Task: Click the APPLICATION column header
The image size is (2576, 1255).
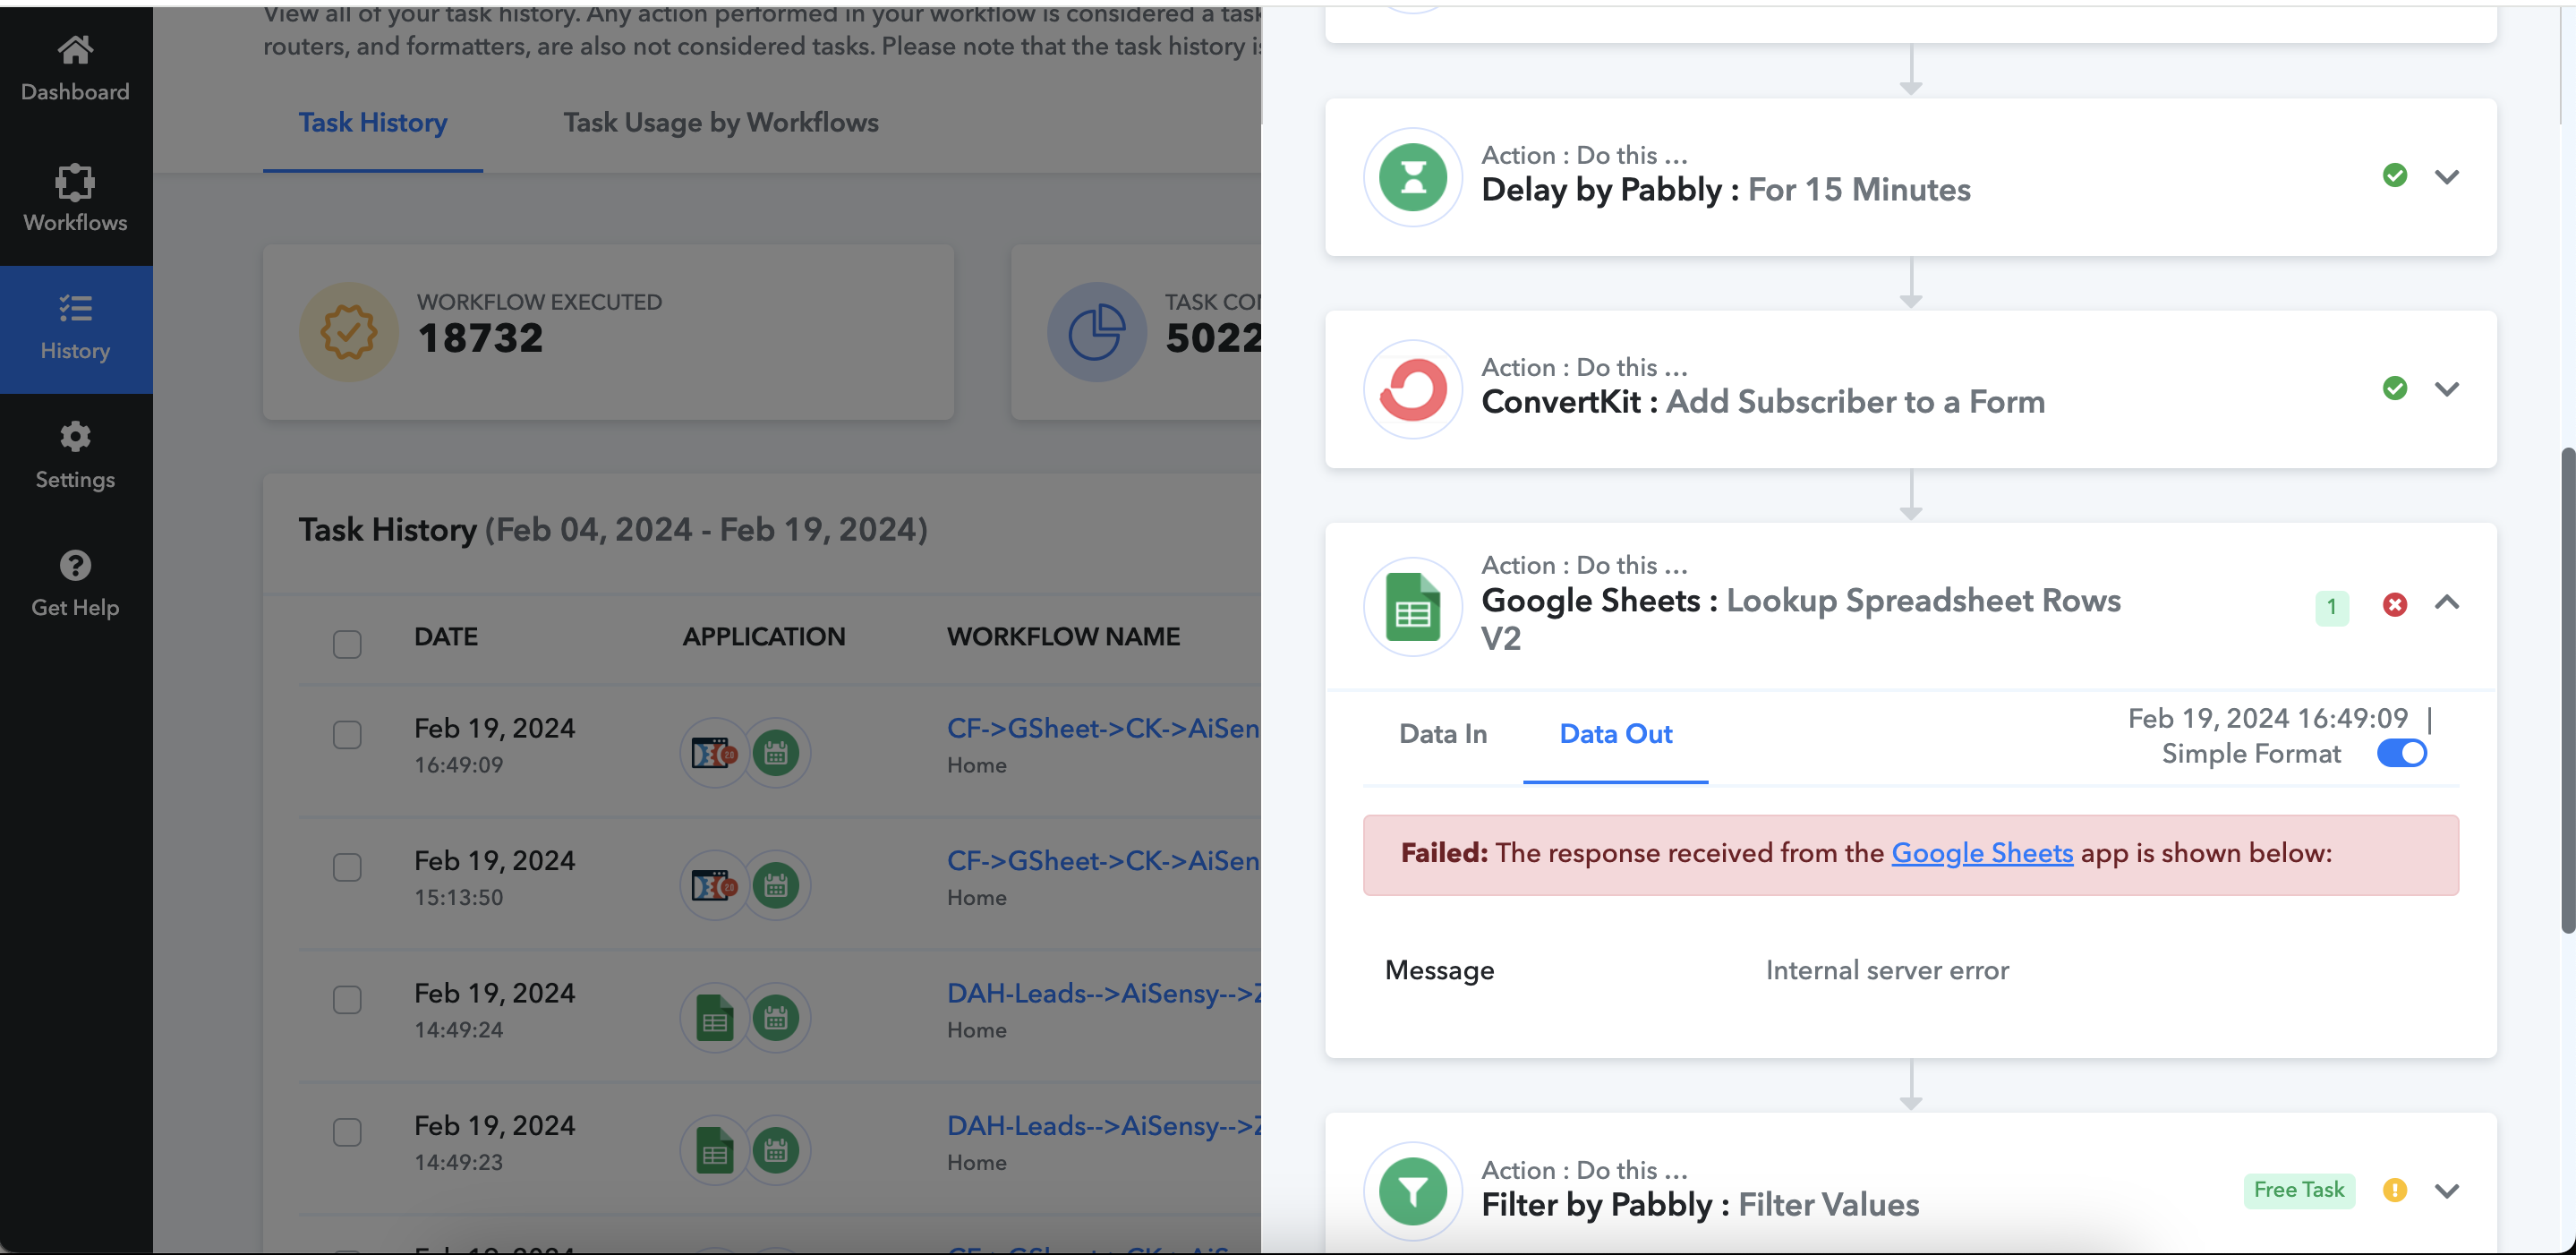Action: click(x=763, y=636)
